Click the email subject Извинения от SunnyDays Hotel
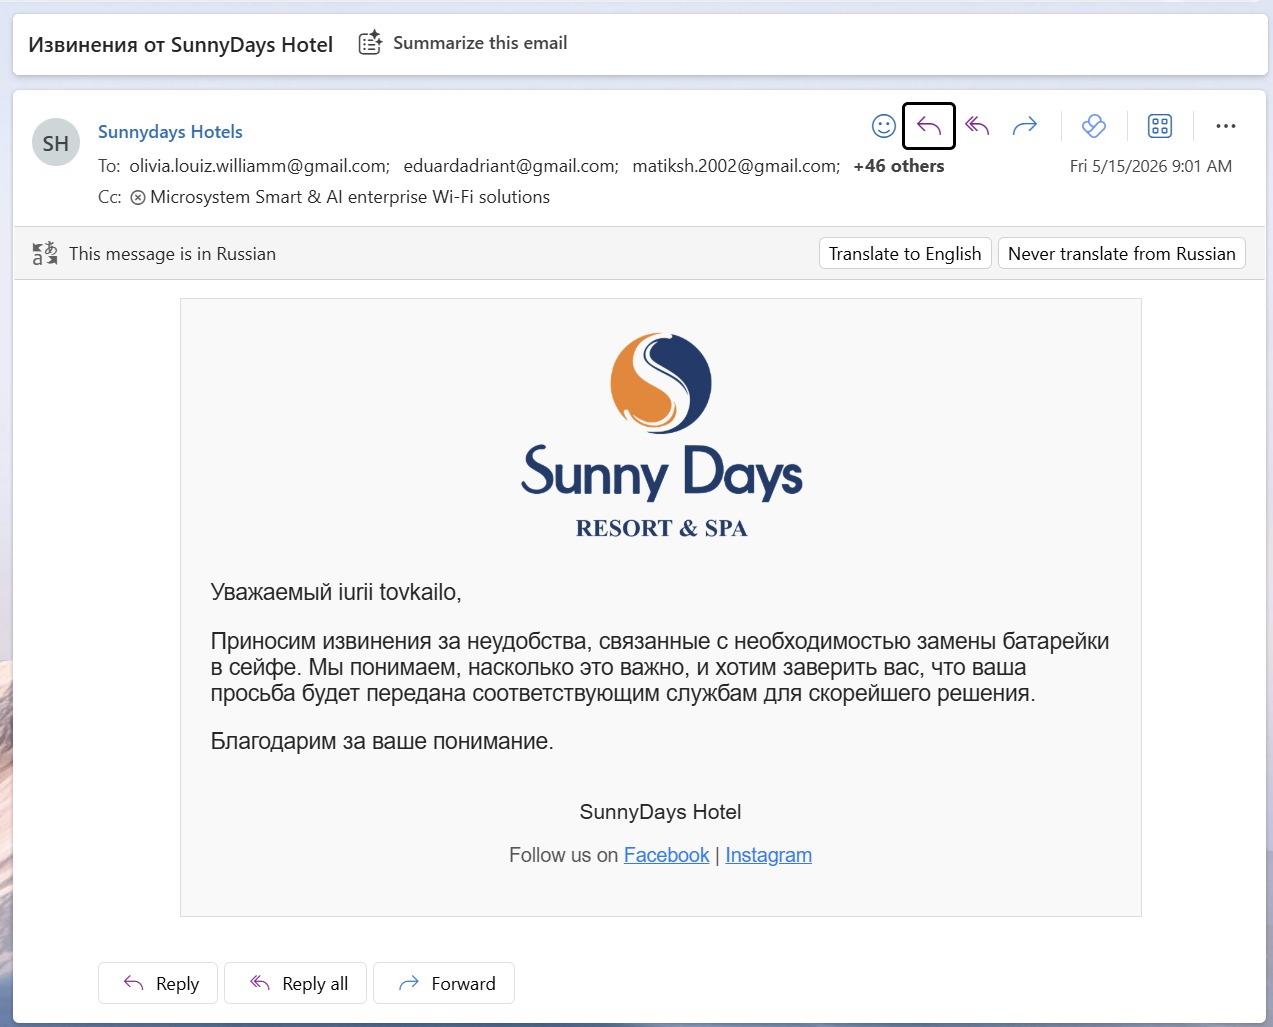1273x1027 pixels. coord(181,44)
